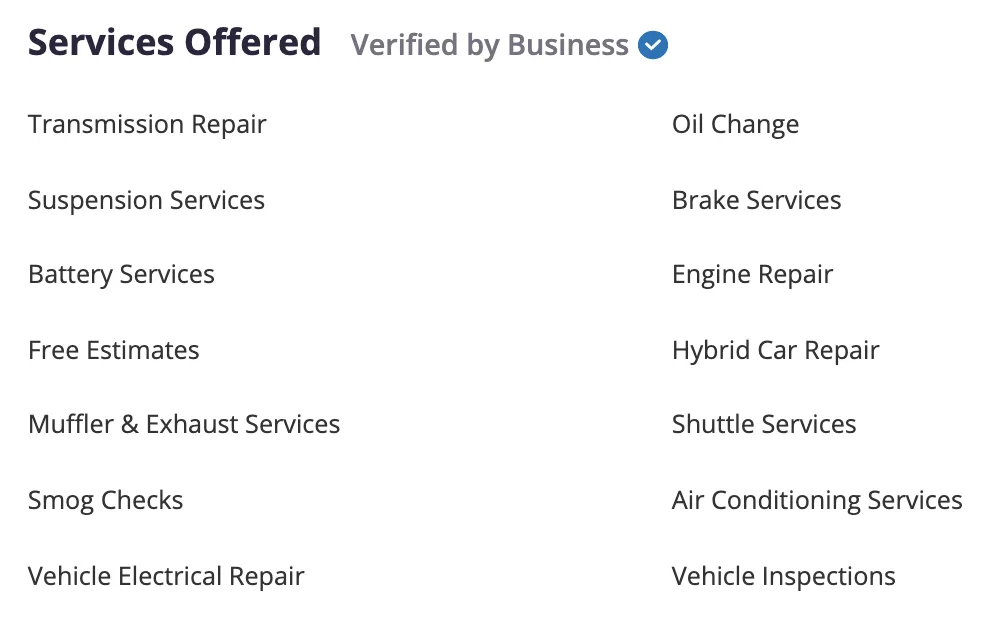Click the Free Estimates entry
Screen dimensions: 986x630
tap(114, 350)
